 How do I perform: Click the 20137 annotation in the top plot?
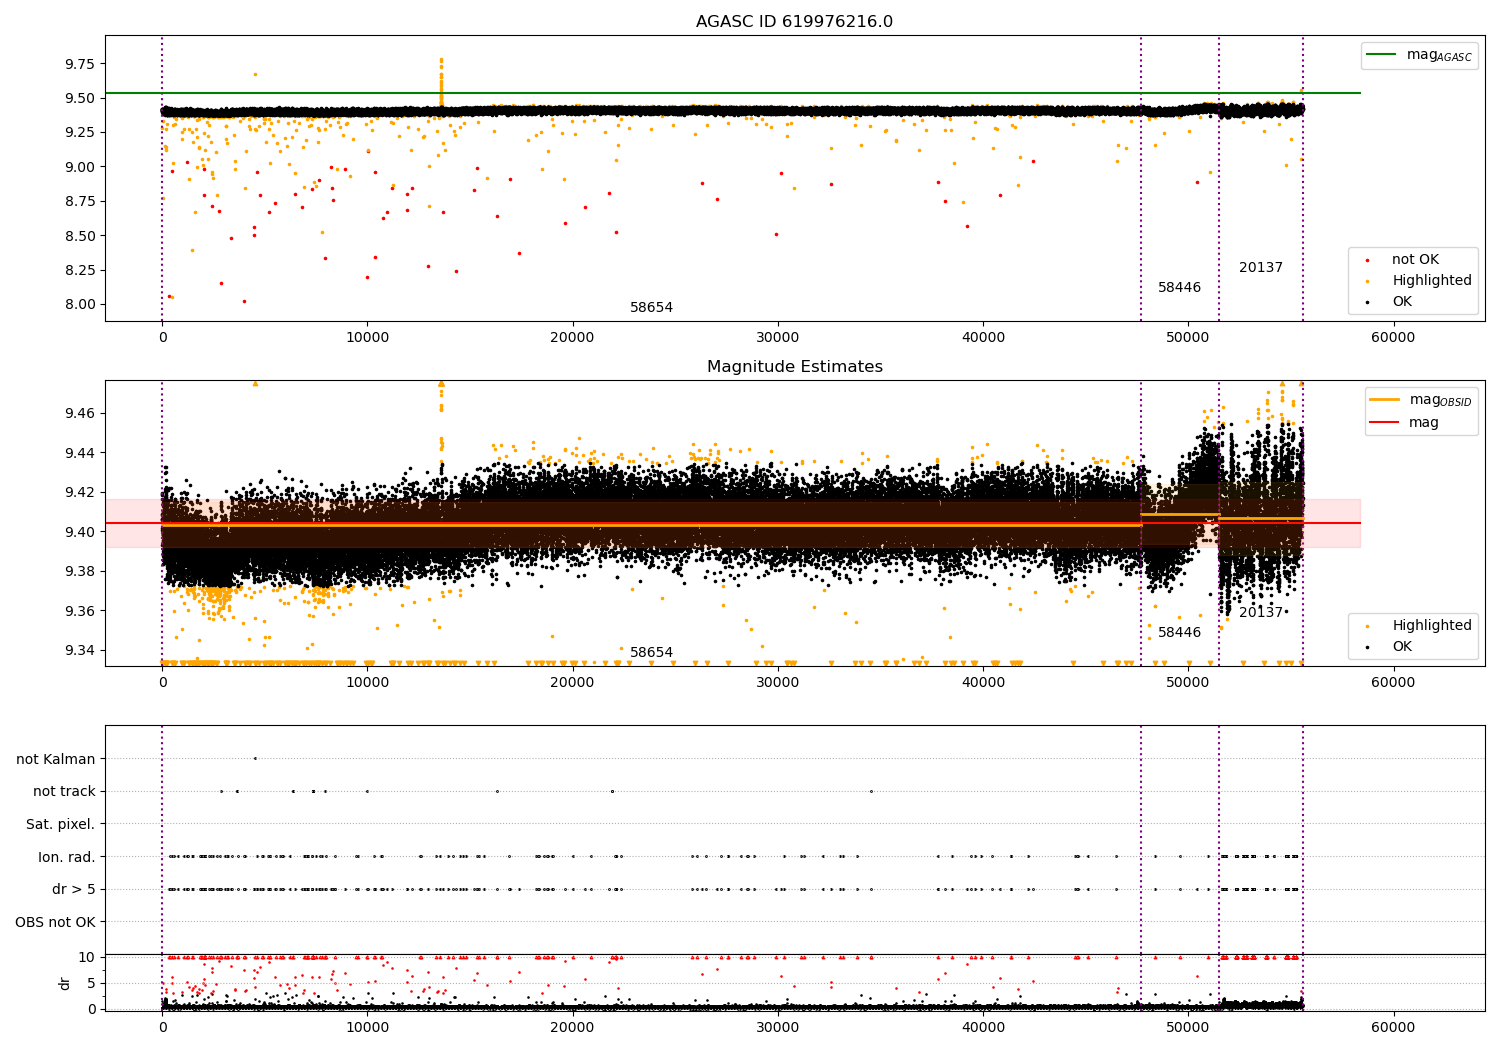tap(1260, 268)
